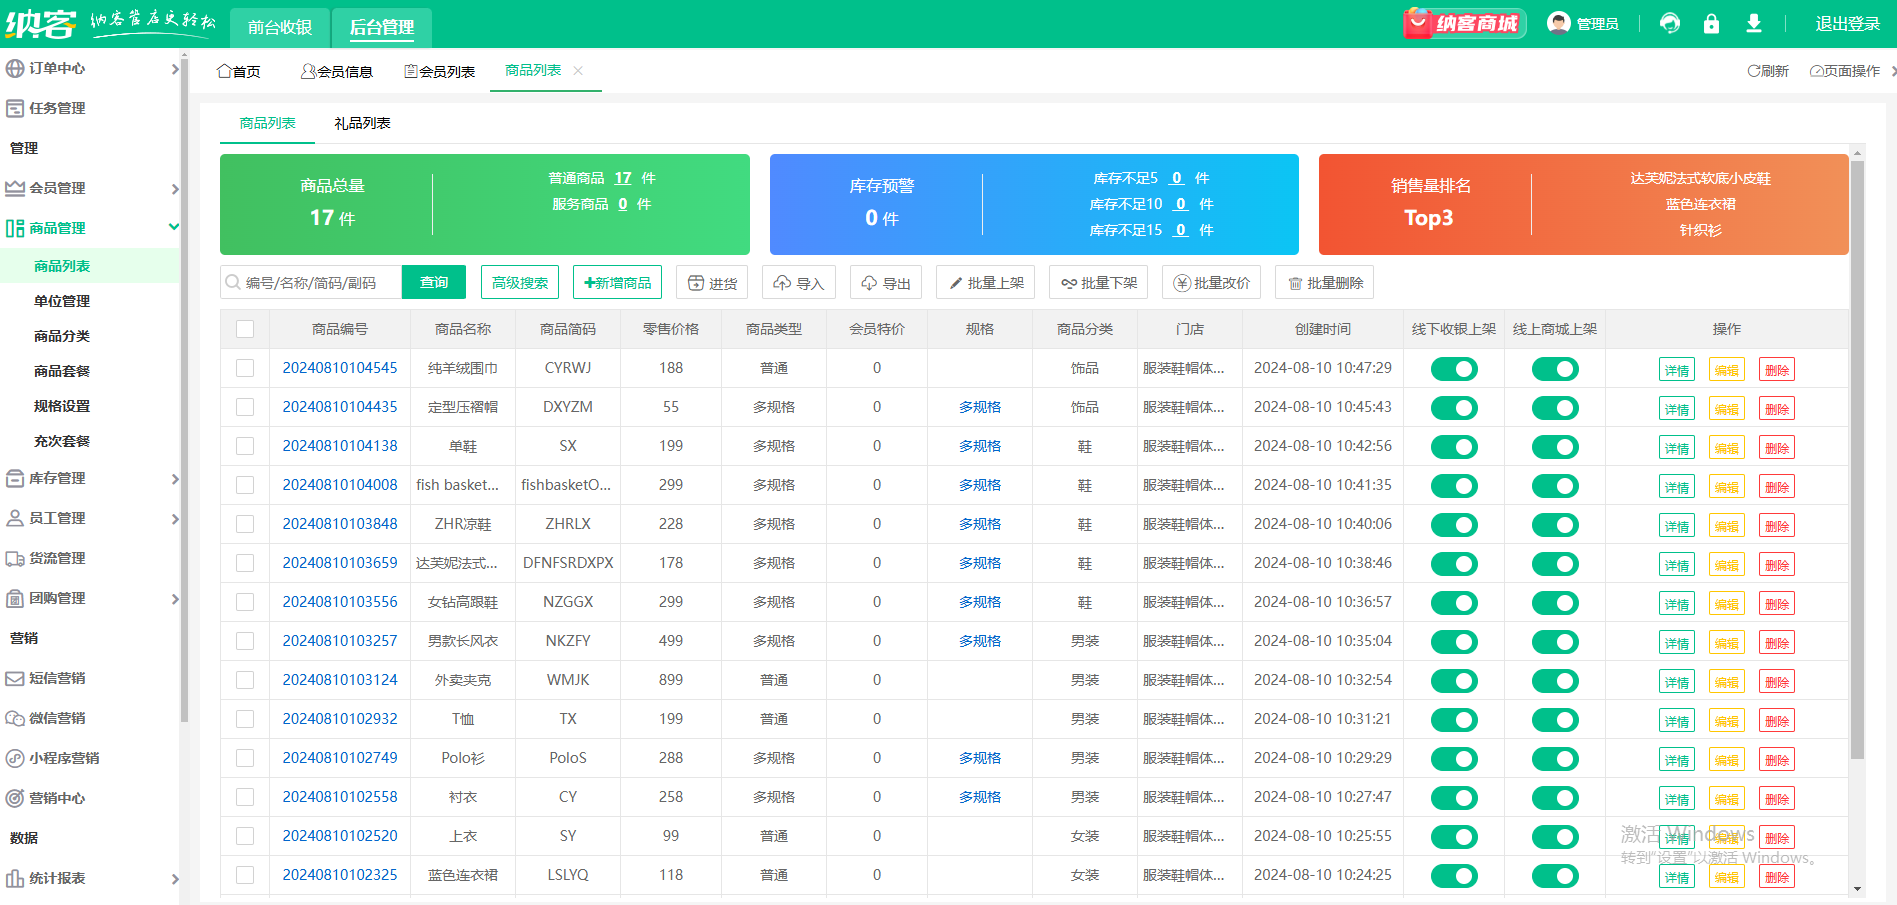Toggle 线上商城上架 switch for 外卖夹克
Screen dimensions: 1897x905
[1555, 681]
